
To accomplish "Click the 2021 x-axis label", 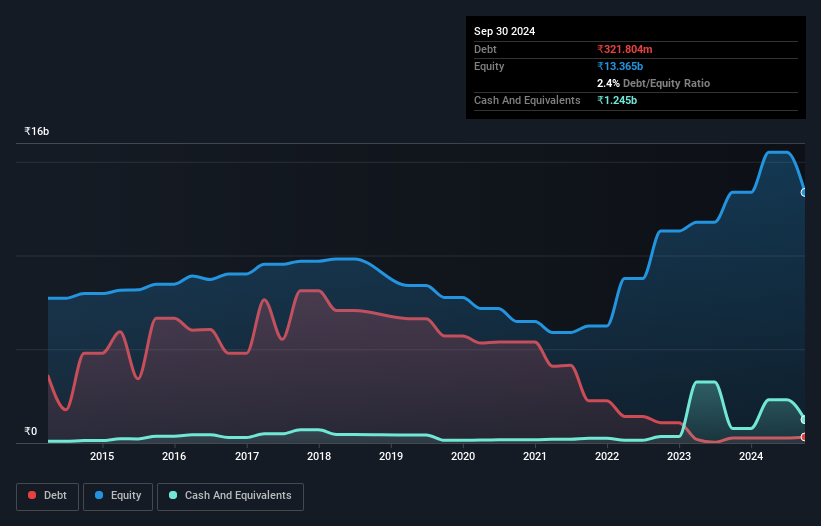I will 535,456.
